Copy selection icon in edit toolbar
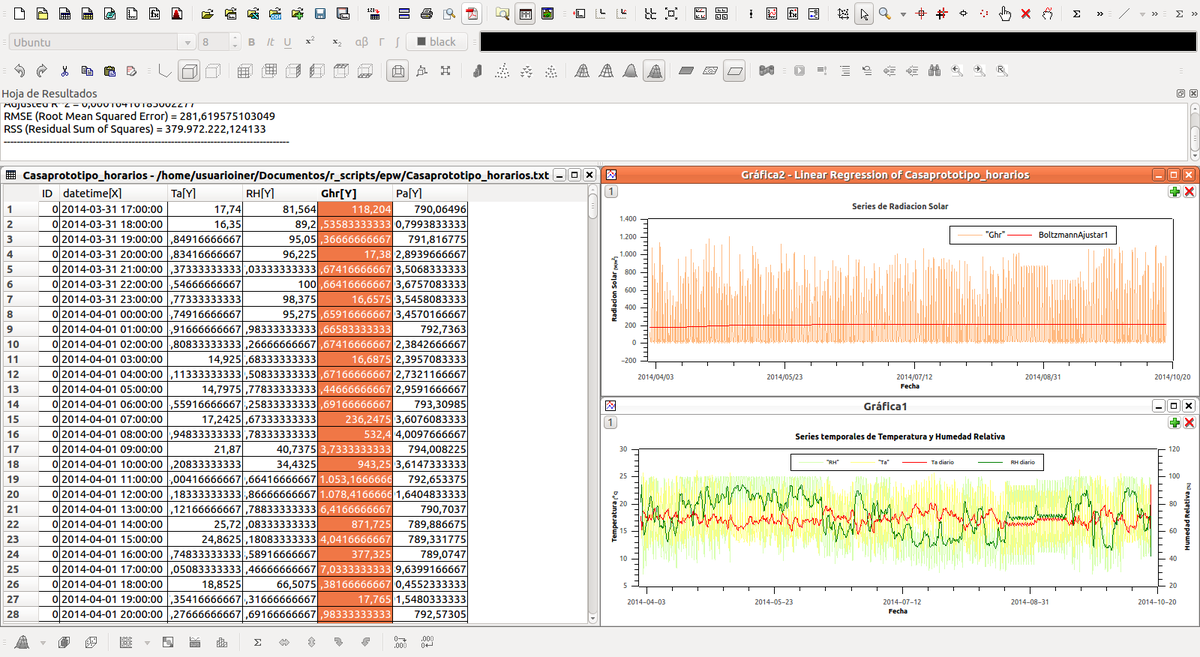 tap(87, 71)
